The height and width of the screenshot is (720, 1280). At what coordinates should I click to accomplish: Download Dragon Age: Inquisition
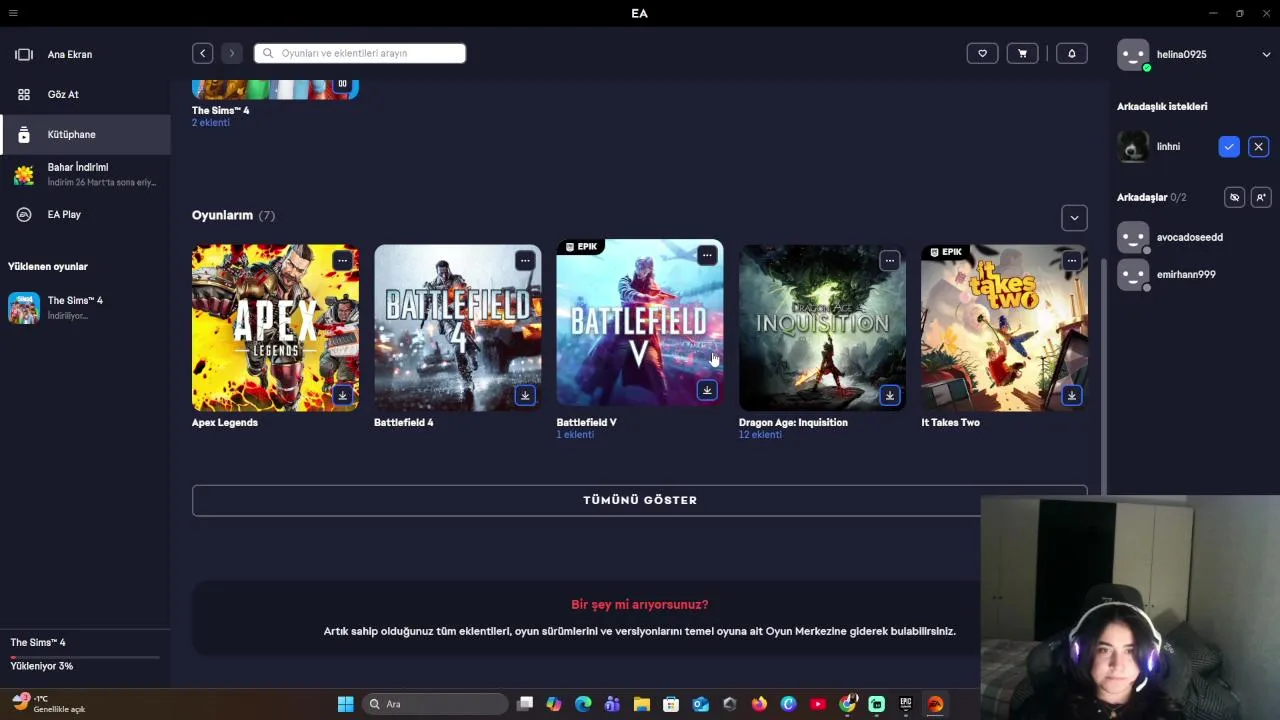[x=889, y=395]
